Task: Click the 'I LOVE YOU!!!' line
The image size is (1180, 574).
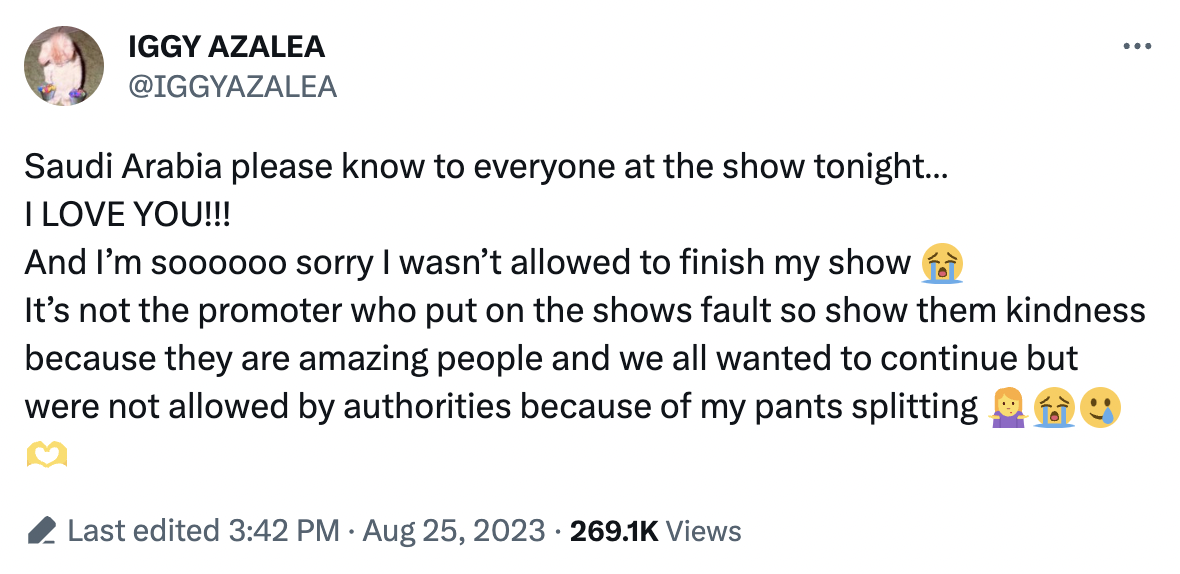Action: [x=128, y=215]
